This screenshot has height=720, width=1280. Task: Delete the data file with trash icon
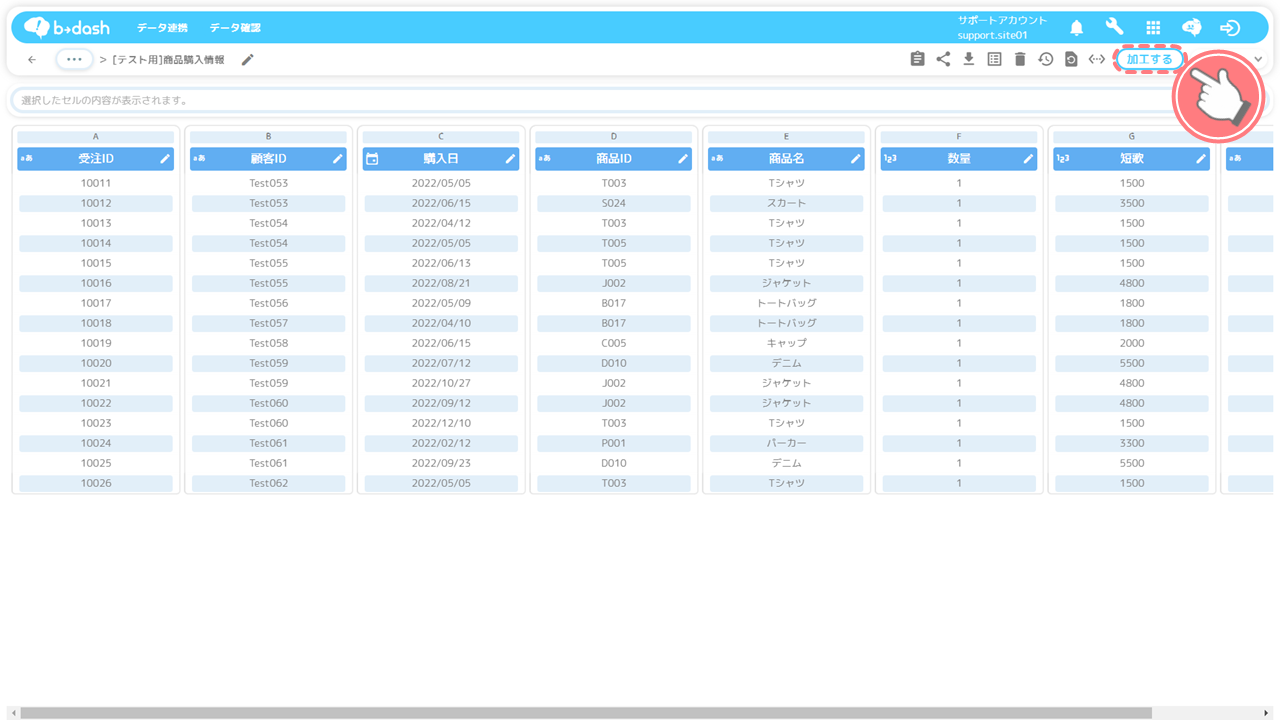click(x=1020, y=59)
